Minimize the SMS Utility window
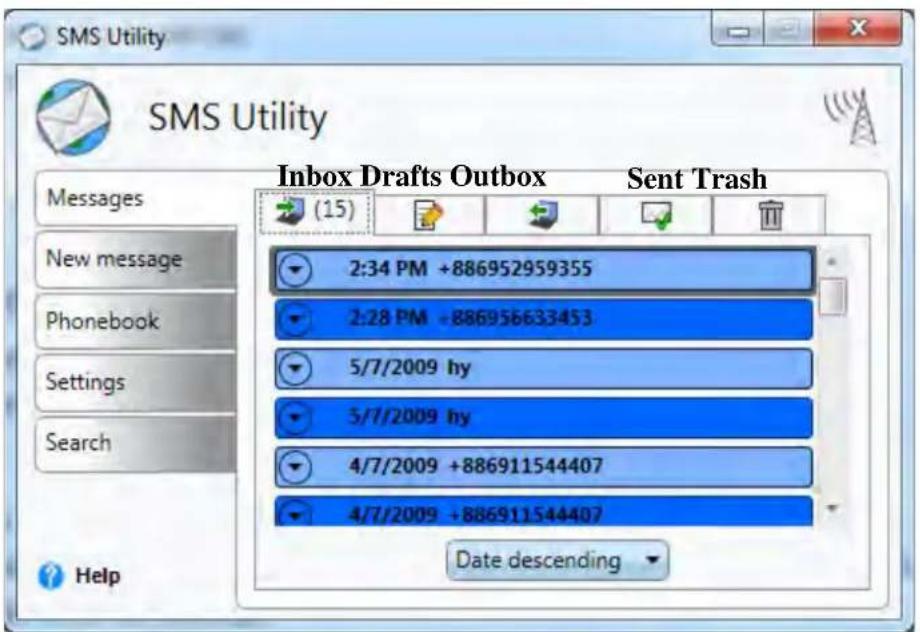Viewport: 920px width, 632px height. [738, 31]
